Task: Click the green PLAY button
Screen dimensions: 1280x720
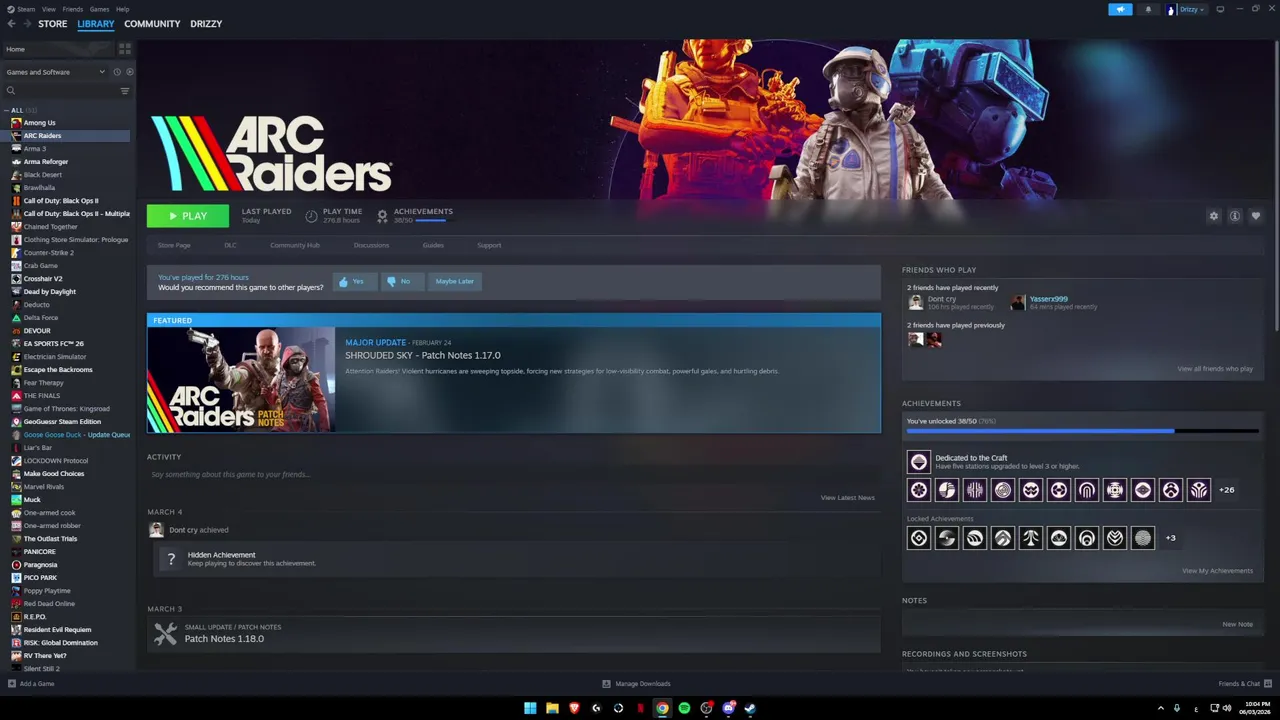Action: (x=188, y=216)
